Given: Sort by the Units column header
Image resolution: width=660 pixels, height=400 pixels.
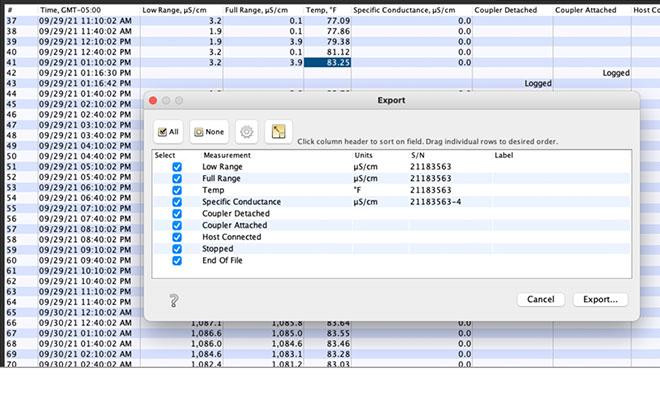Looking at the screenshot, I should click(x=362, y=155).
